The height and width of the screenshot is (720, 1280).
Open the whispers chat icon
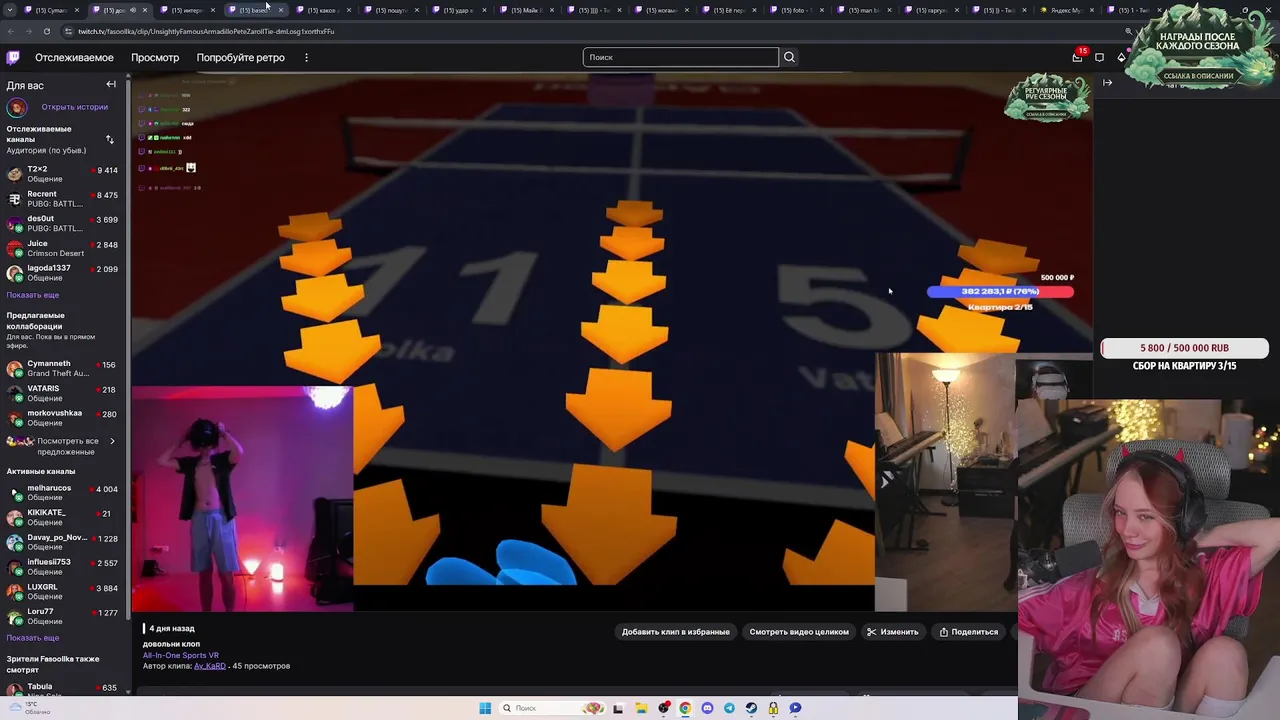(x=1099, y=57)
